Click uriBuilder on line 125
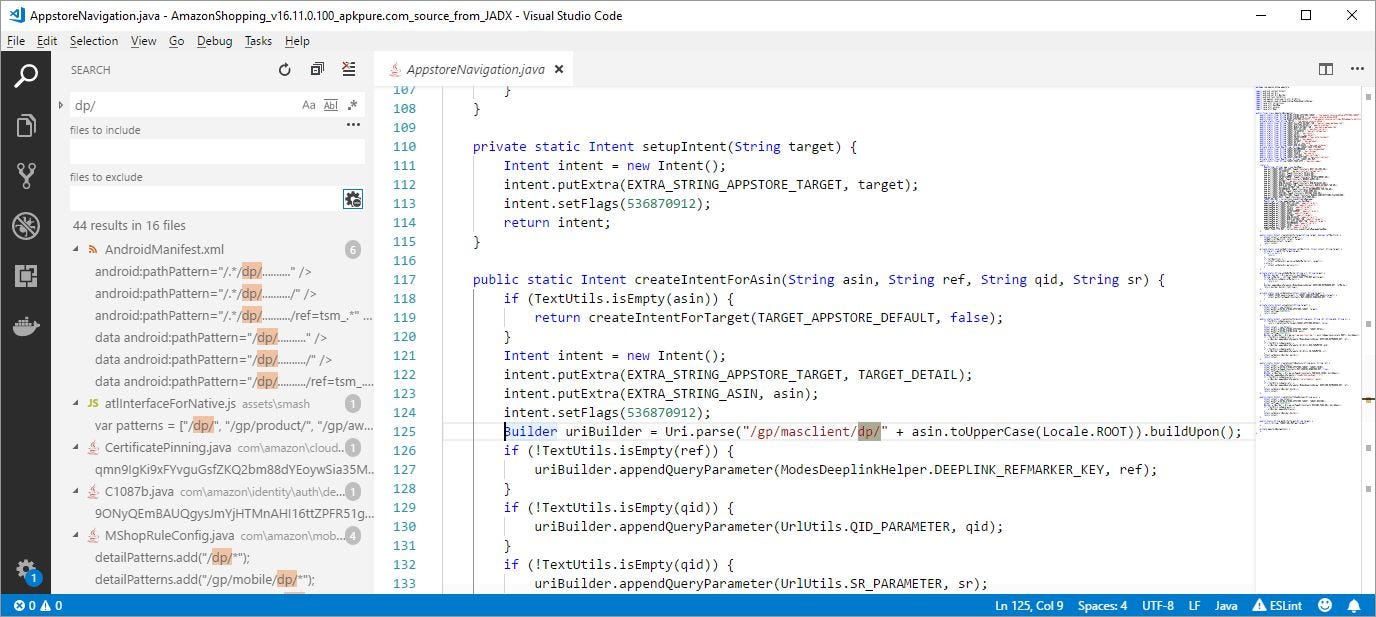This screenshot has width=1376, height=617. coord(604,432)
